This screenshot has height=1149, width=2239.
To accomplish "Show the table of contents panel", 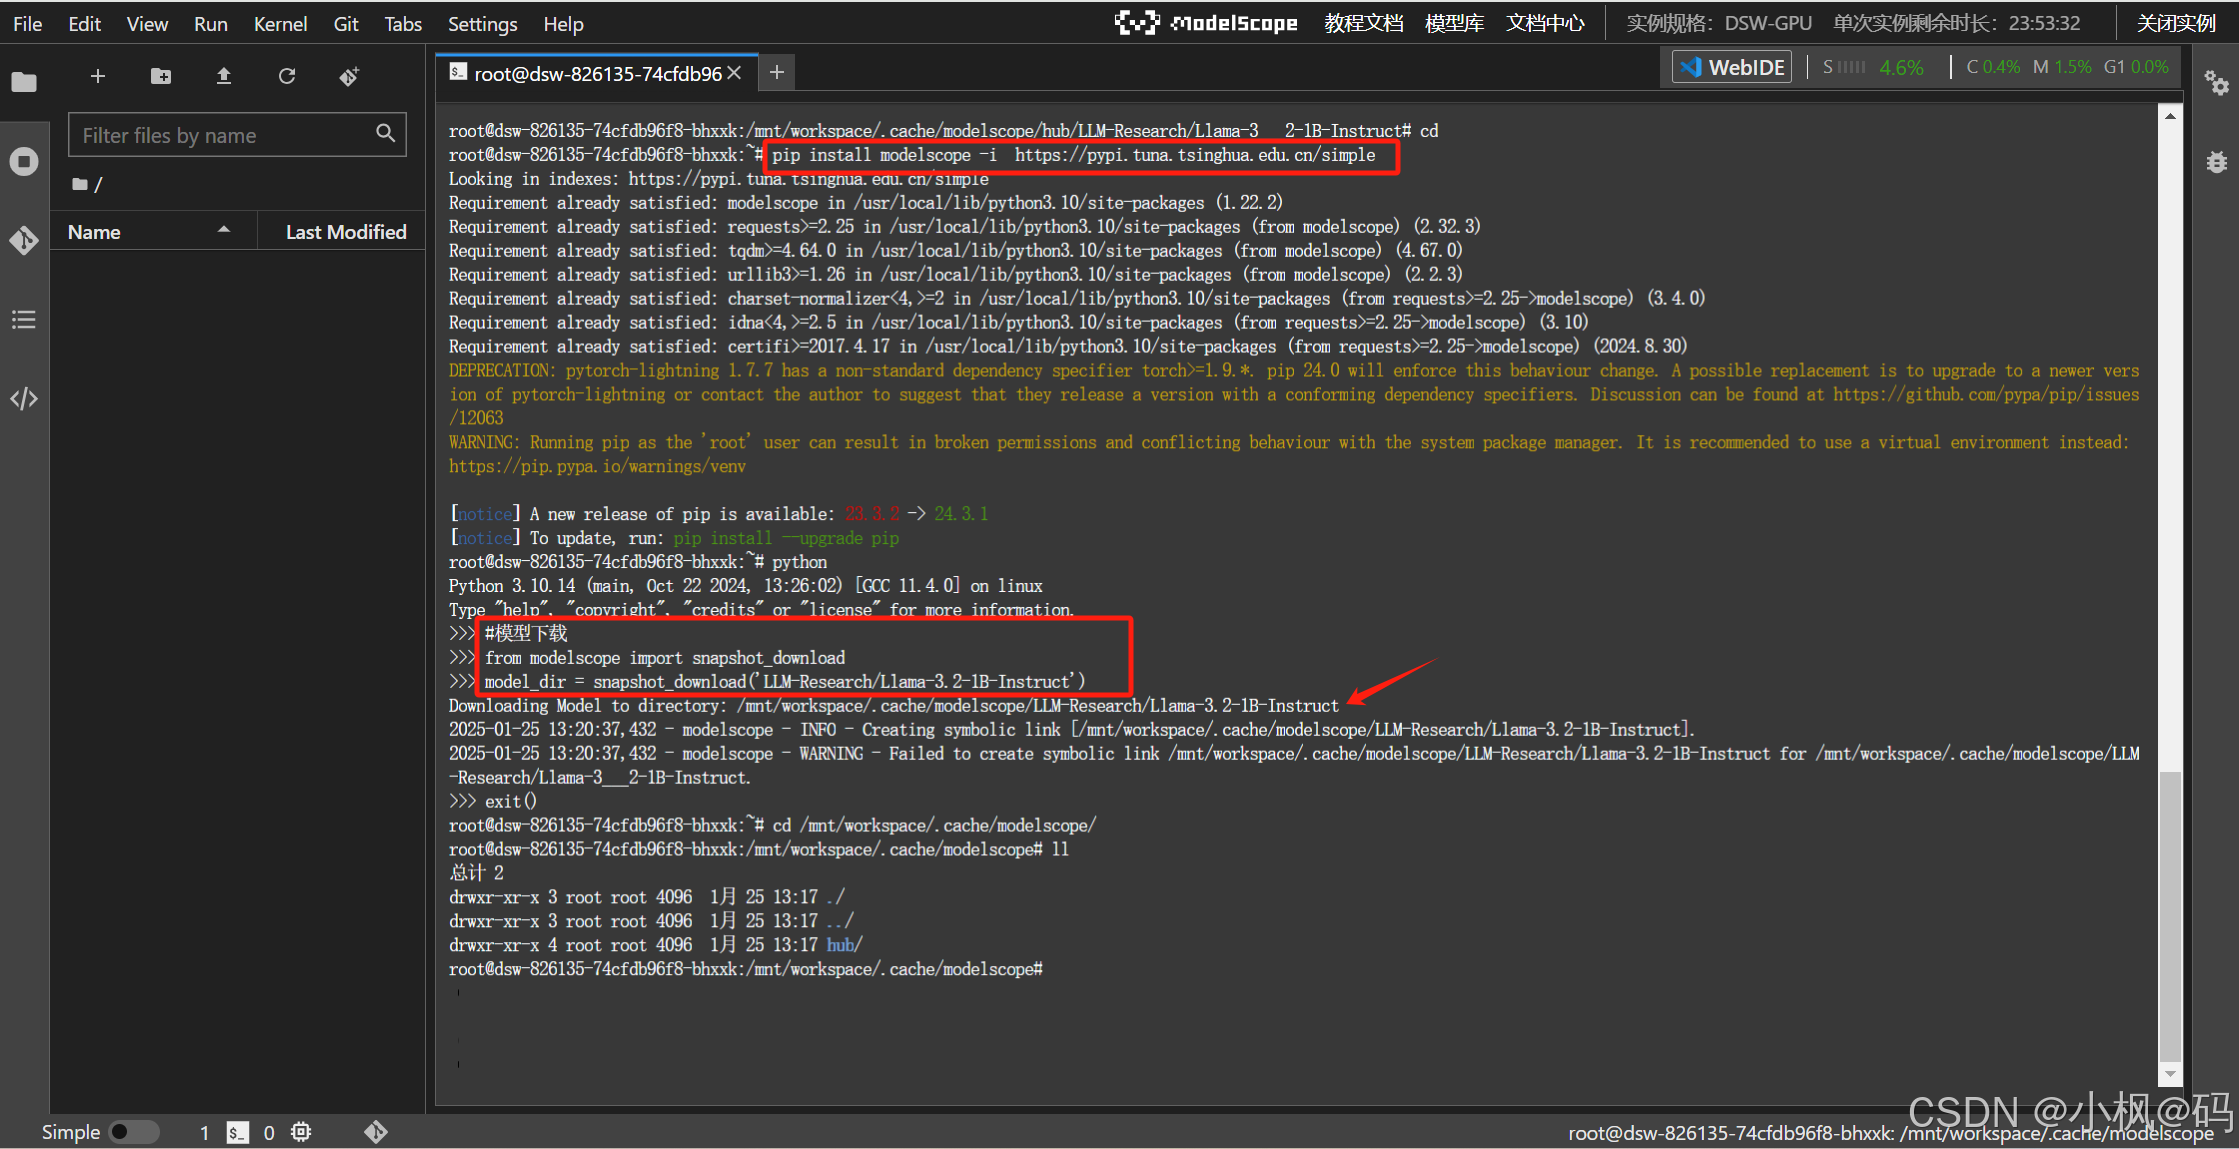I will [24, 319].
